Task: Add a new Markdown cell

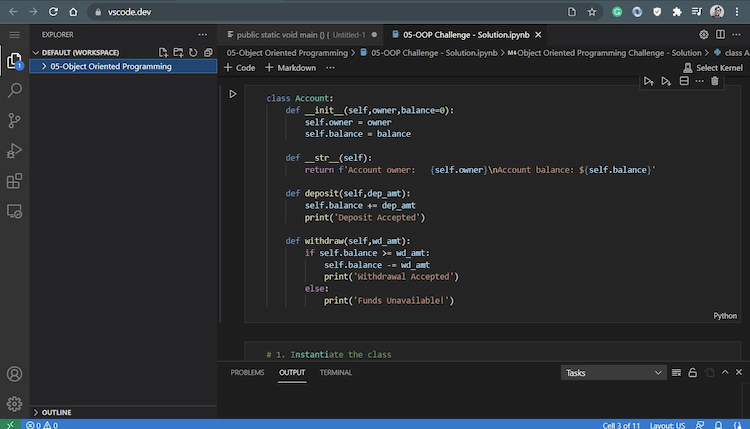Action: tap(290, 68)
